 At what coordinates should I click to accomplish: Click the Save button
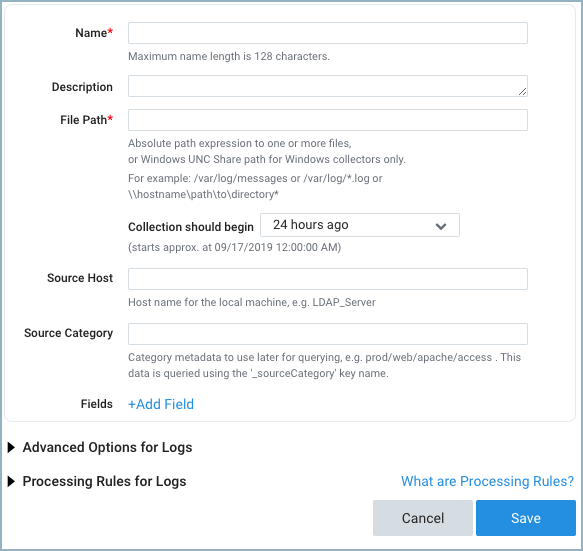tap(526, 518)
